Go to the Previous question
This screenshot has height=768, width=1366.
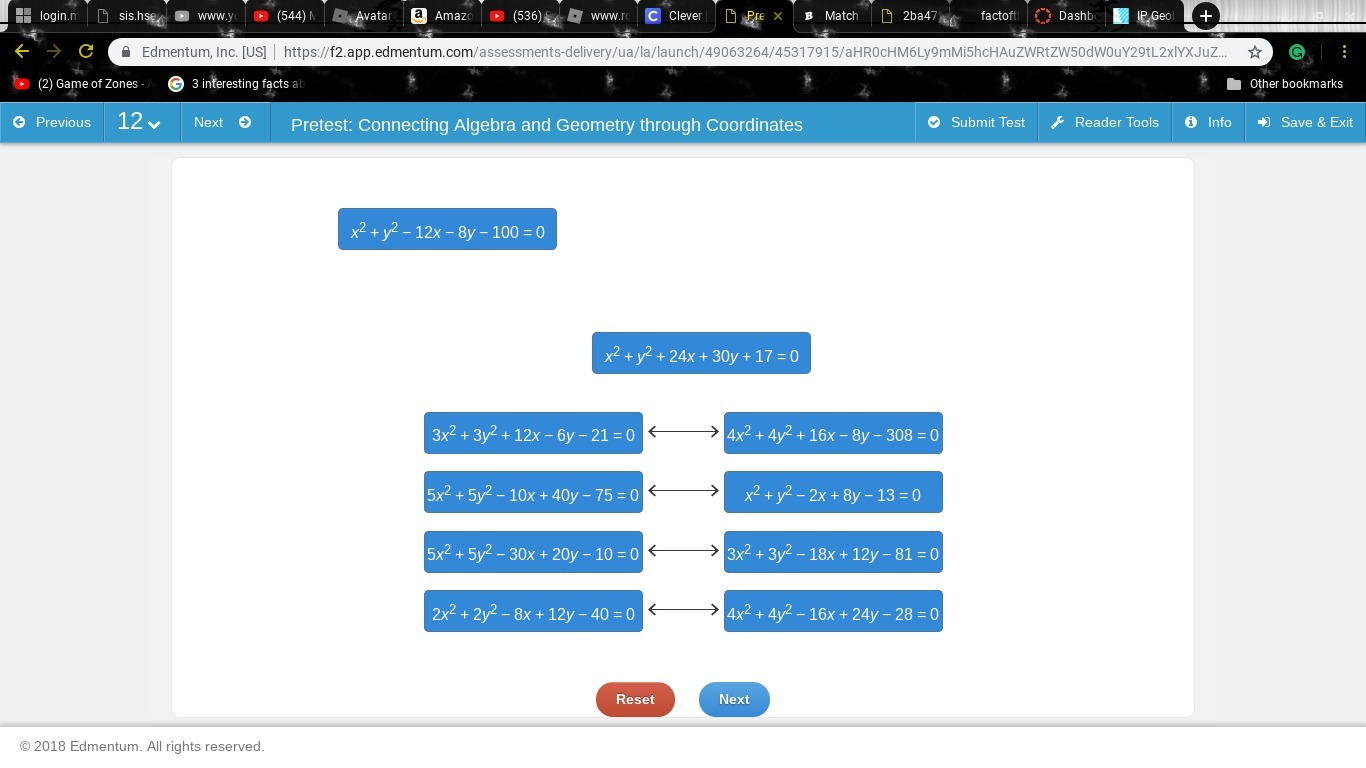coord(52,122)
